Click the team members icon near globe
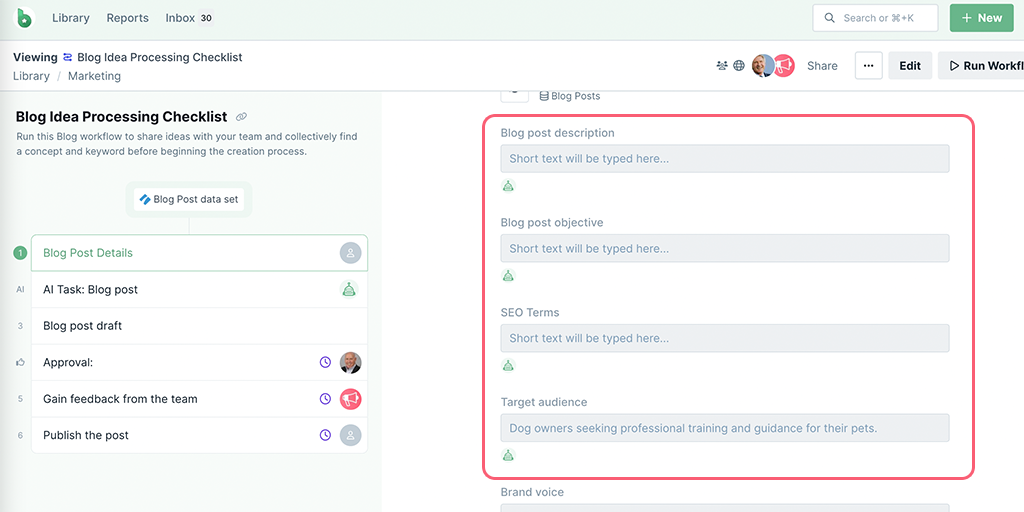This screenshot has height=512, width=1024. (722, 65)
